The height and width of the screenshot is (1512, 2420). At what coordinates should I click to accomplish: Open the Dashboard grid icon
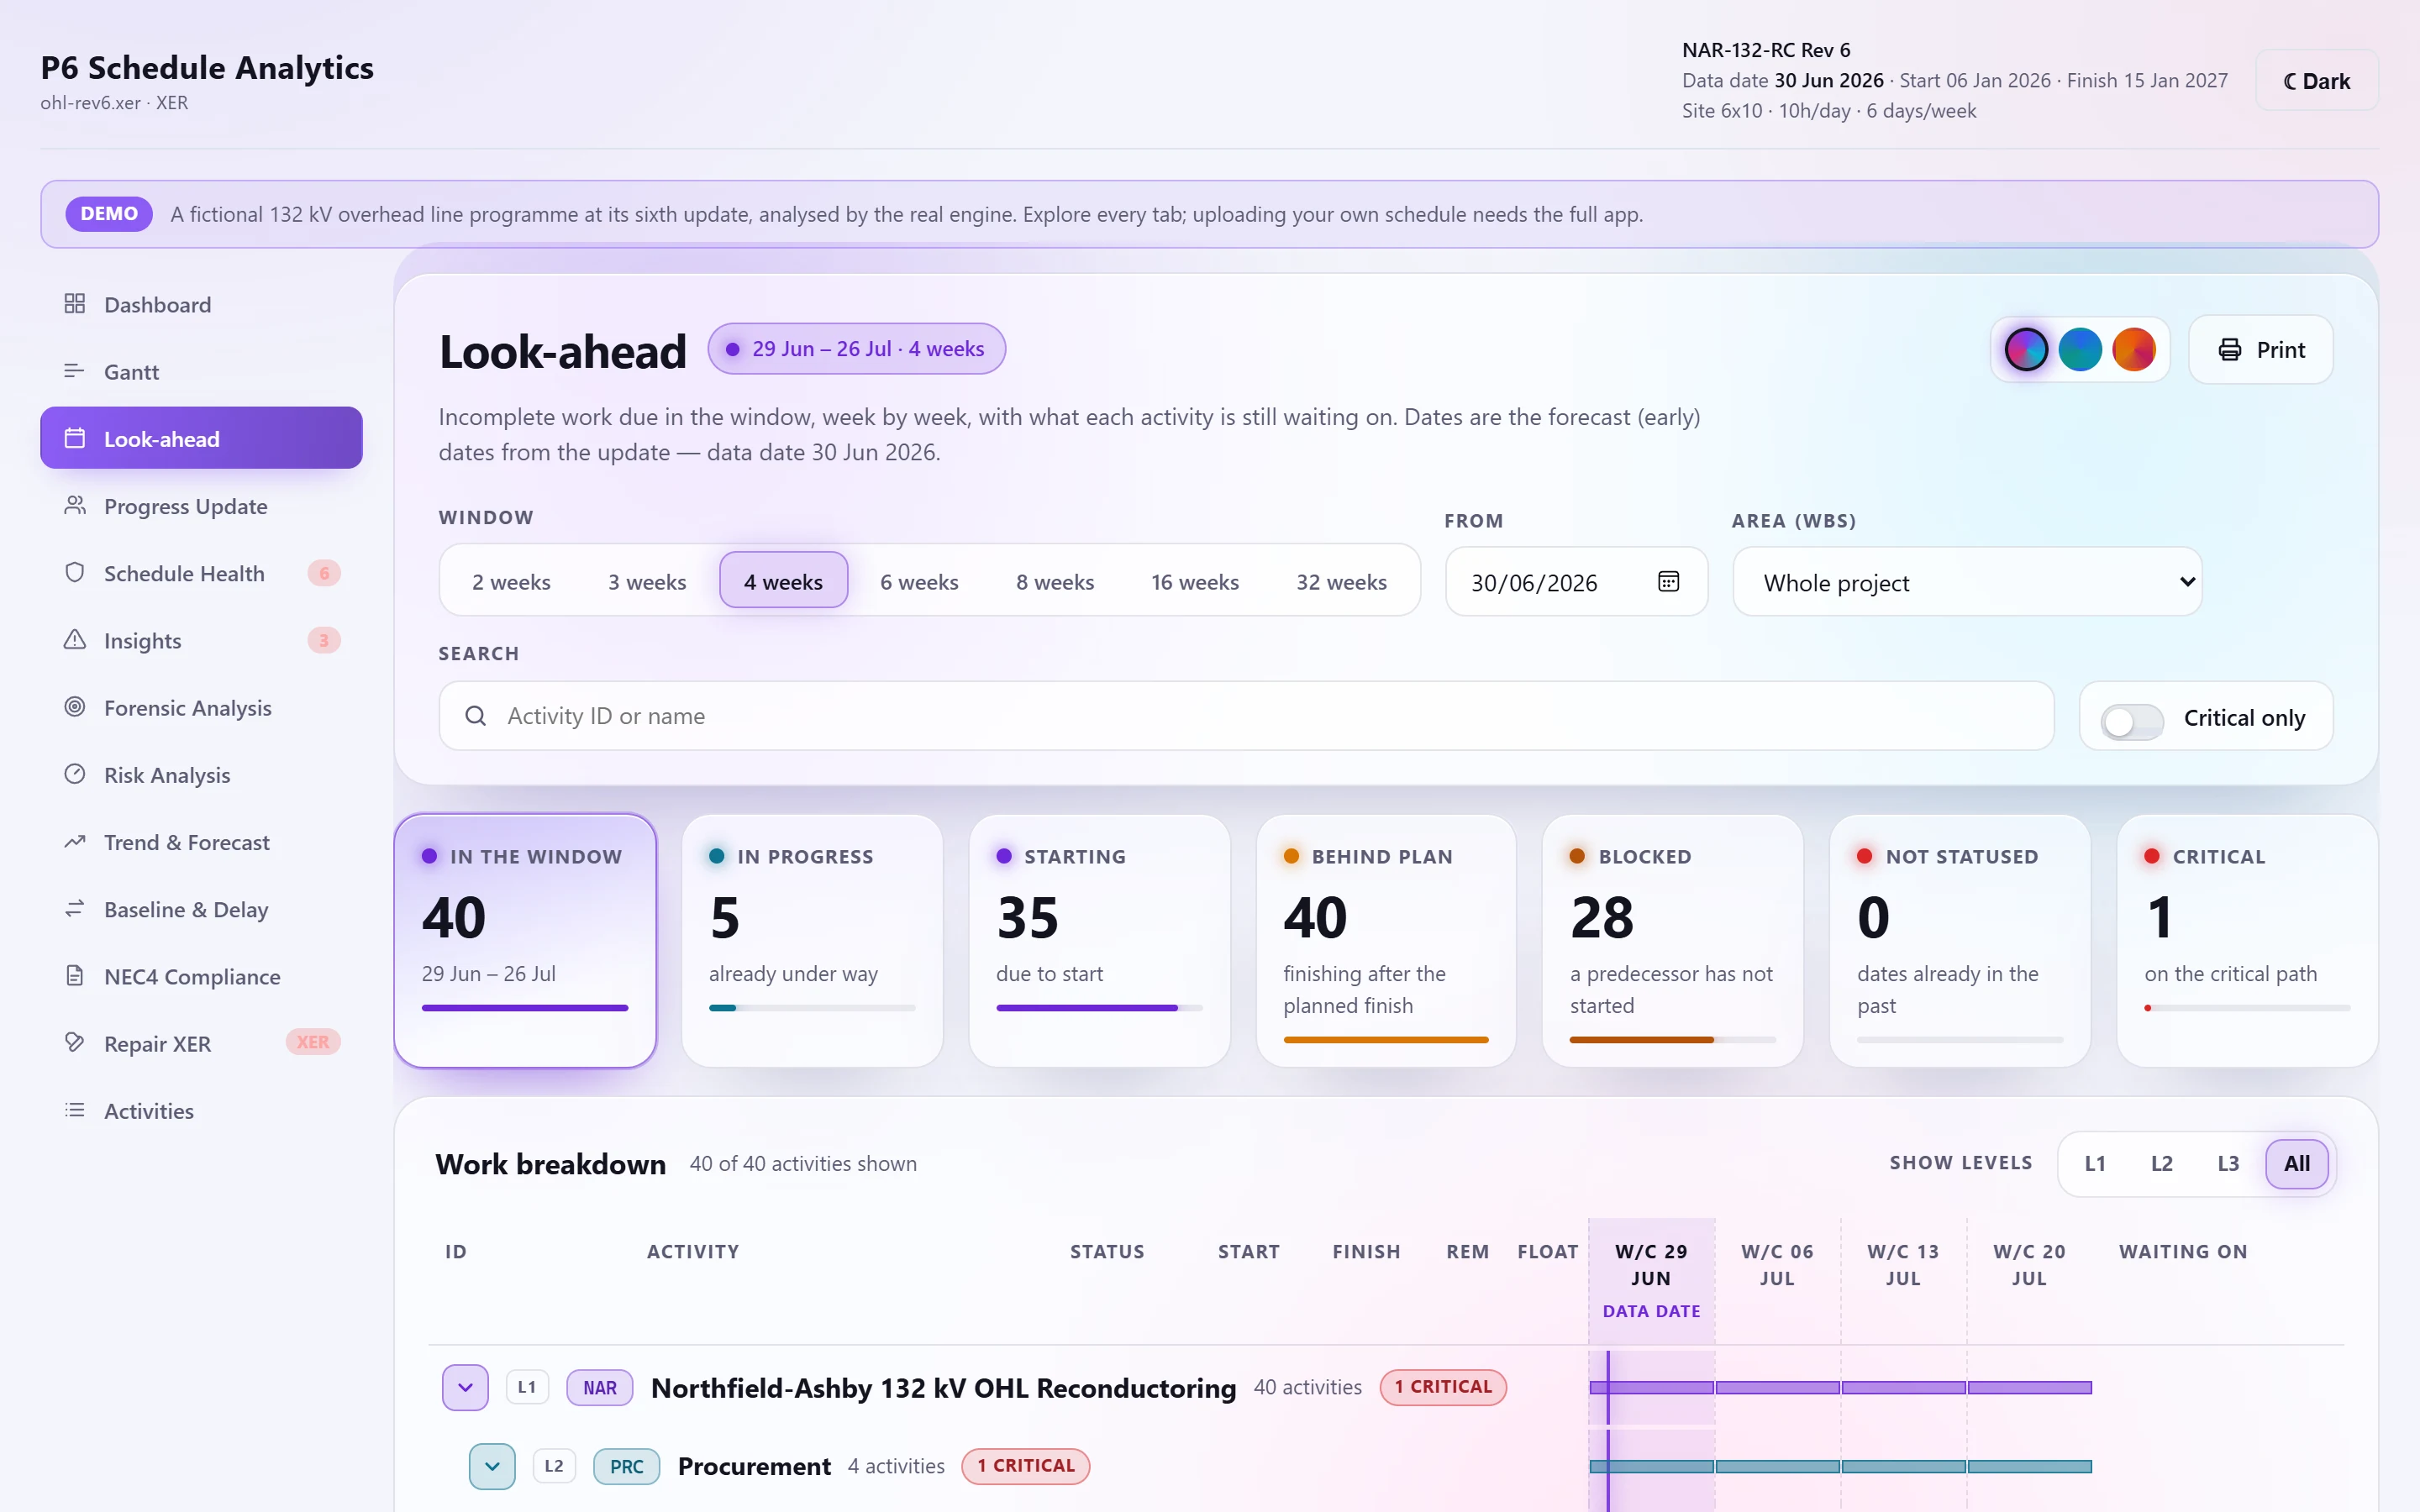(x=75, y=304)
